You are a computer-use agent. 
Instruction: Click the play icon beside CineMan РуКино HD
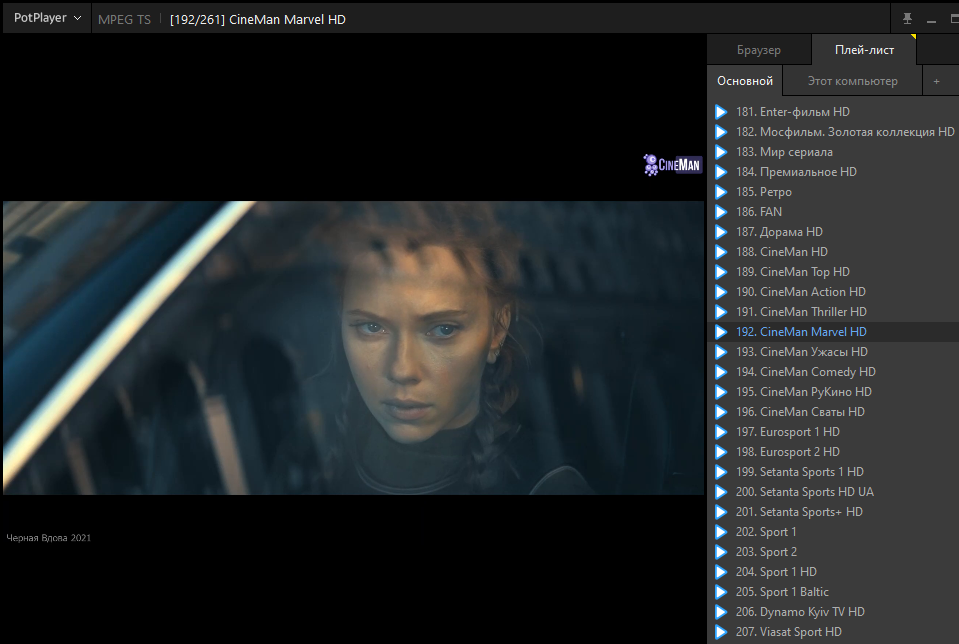(x=721, y=392)
